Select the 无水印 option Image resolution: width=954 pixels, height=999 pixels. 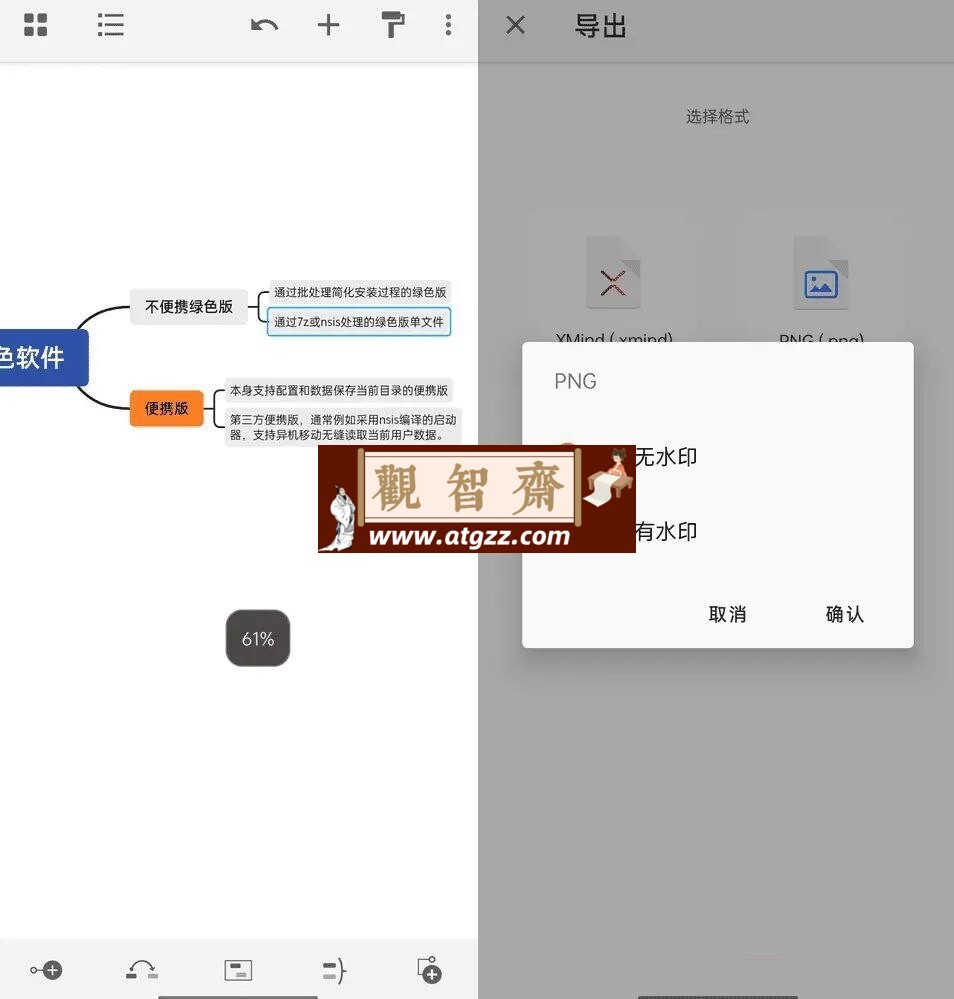point(665,457)
